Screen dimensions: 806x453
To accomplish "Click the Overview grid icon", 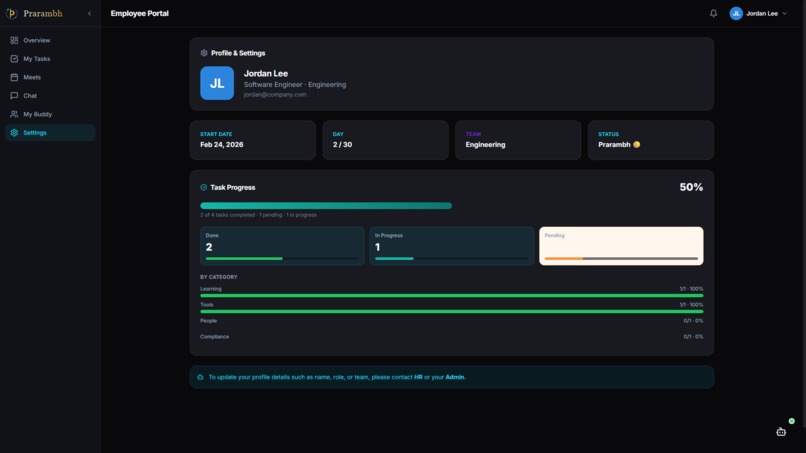I will [x=14, y=40].
